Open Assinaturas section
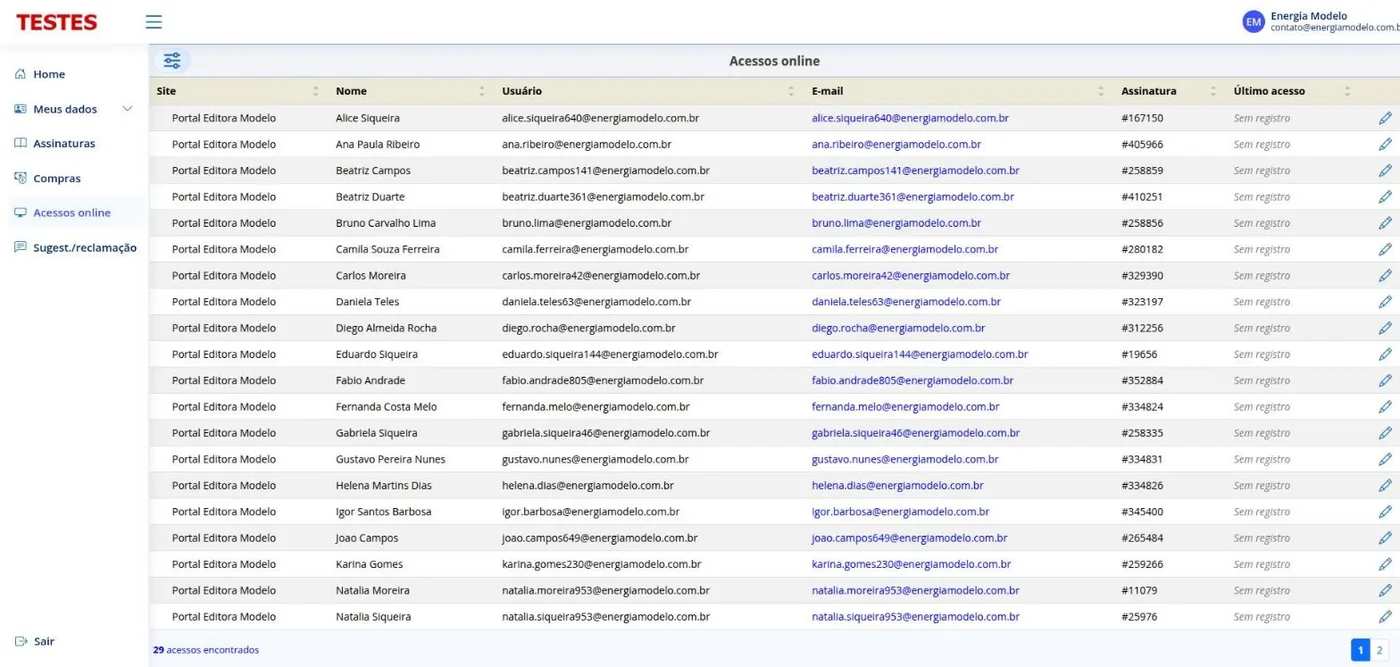This screenshot has height=667, width=1400. 64,143
